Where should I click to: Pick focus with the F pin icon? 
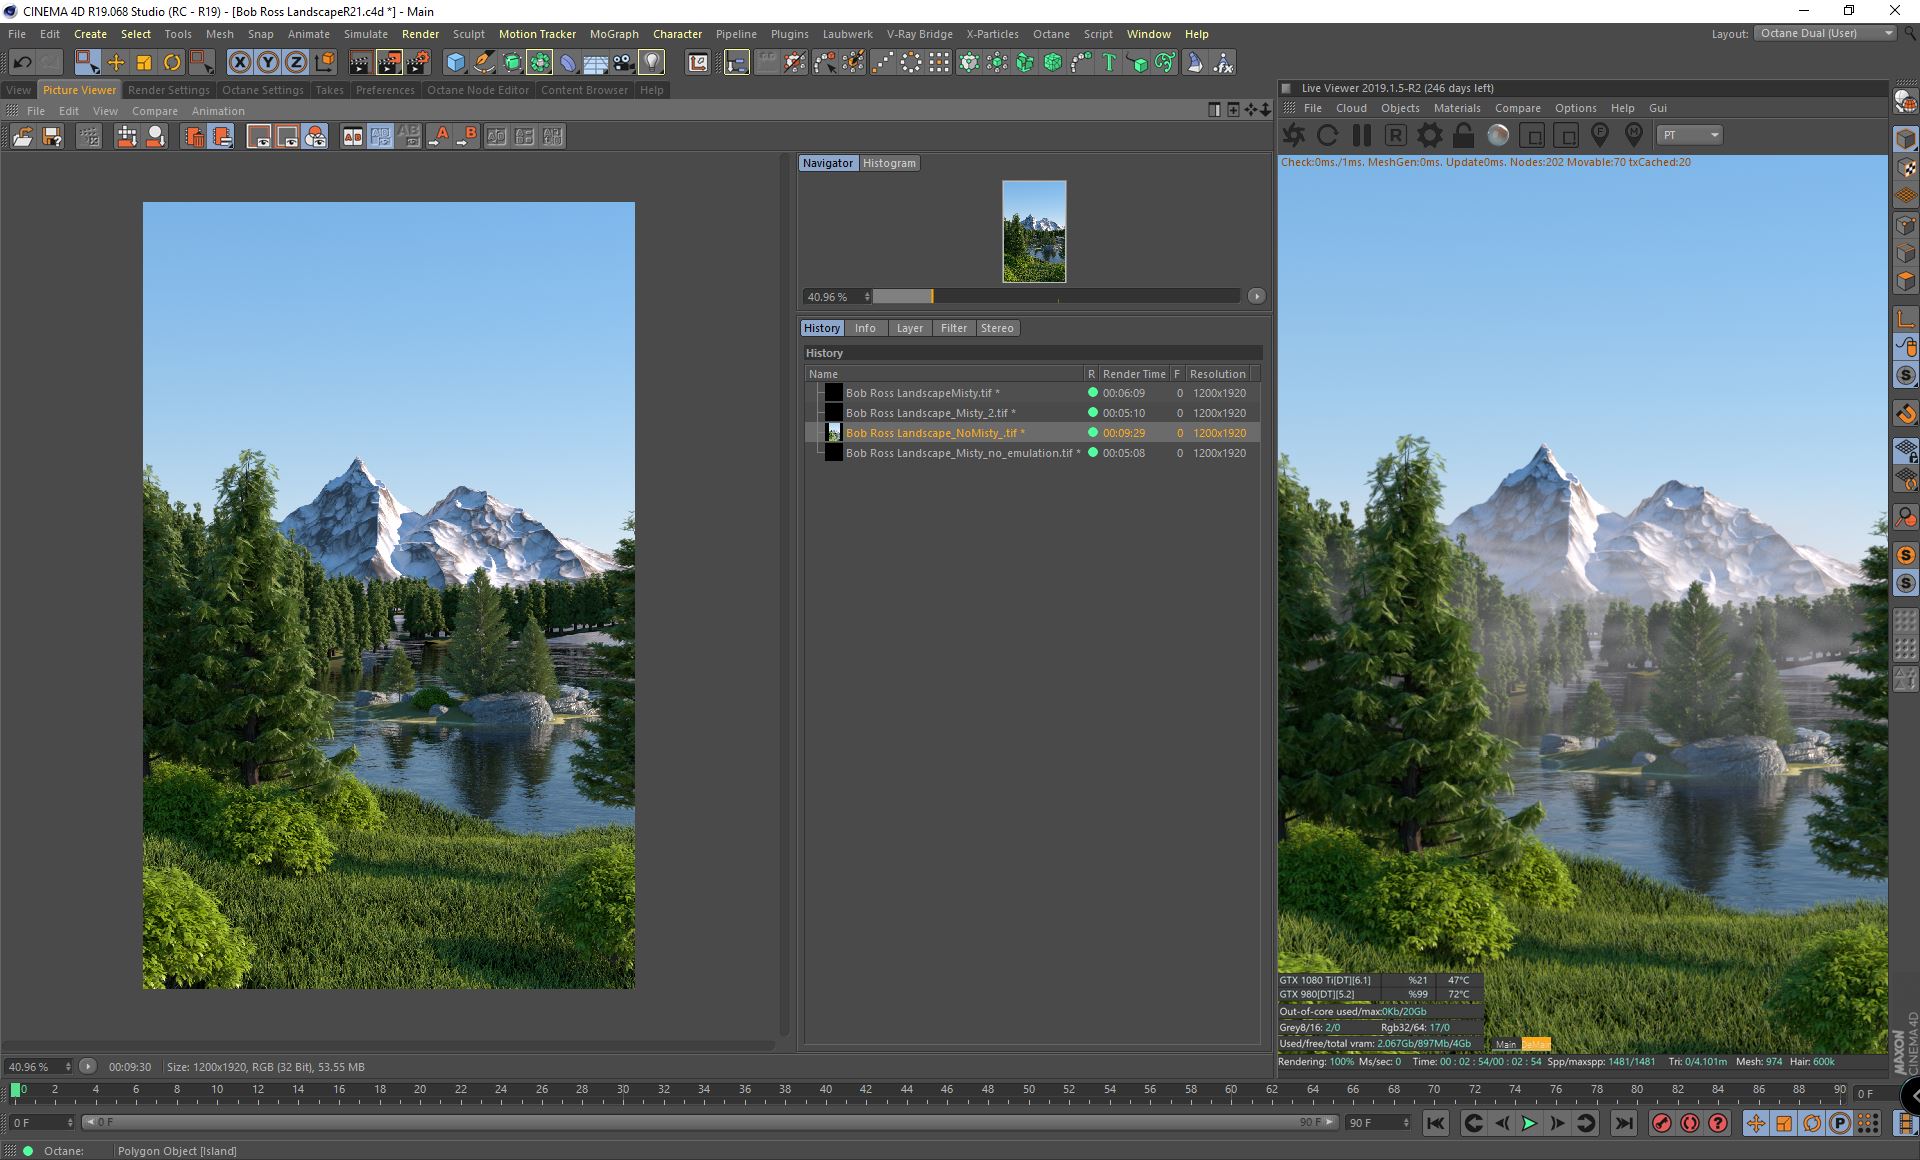point(1599,135)
